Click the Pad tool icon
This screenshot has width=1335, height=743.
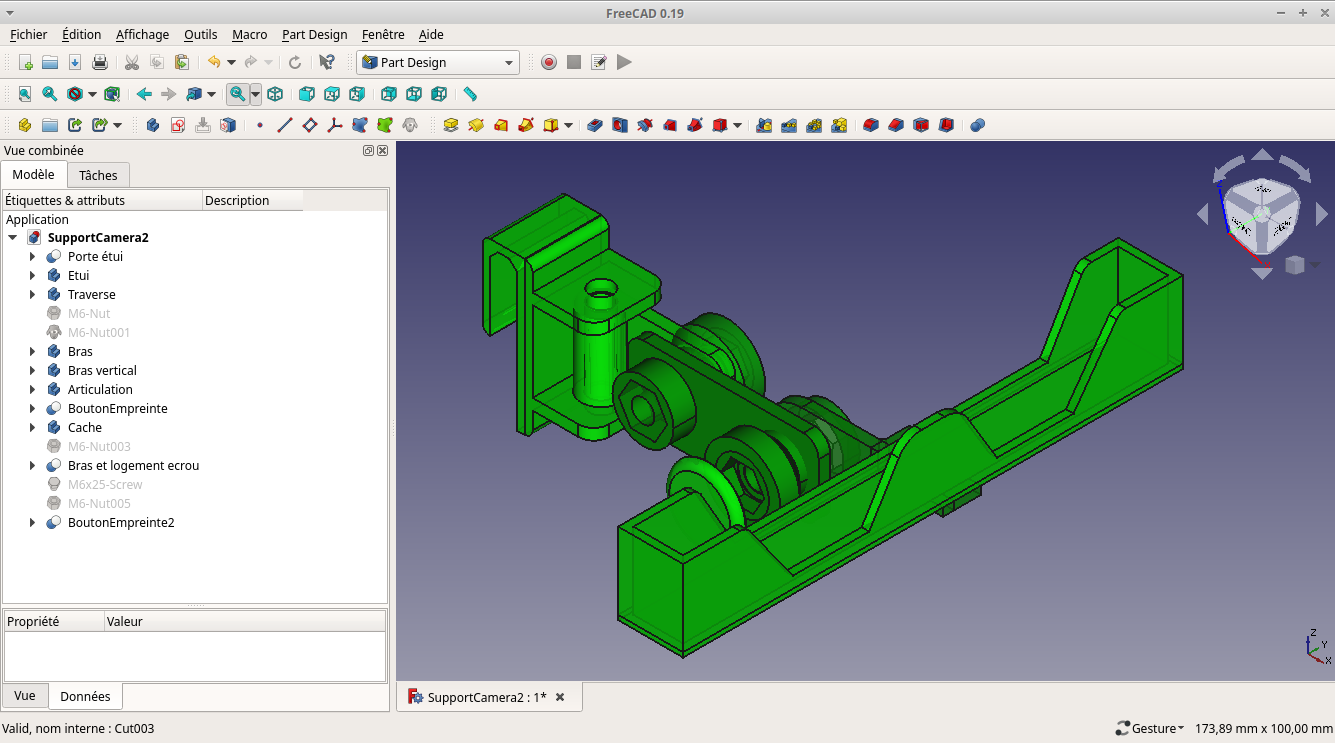(x=451, y=125)
